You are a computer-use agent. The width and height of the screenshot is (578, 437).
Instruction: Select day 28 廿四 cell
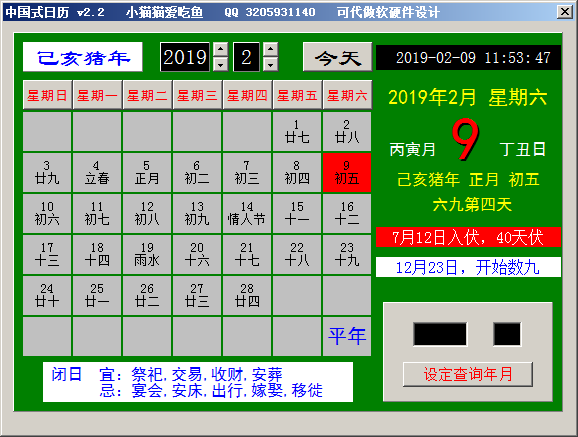[247, 295]
